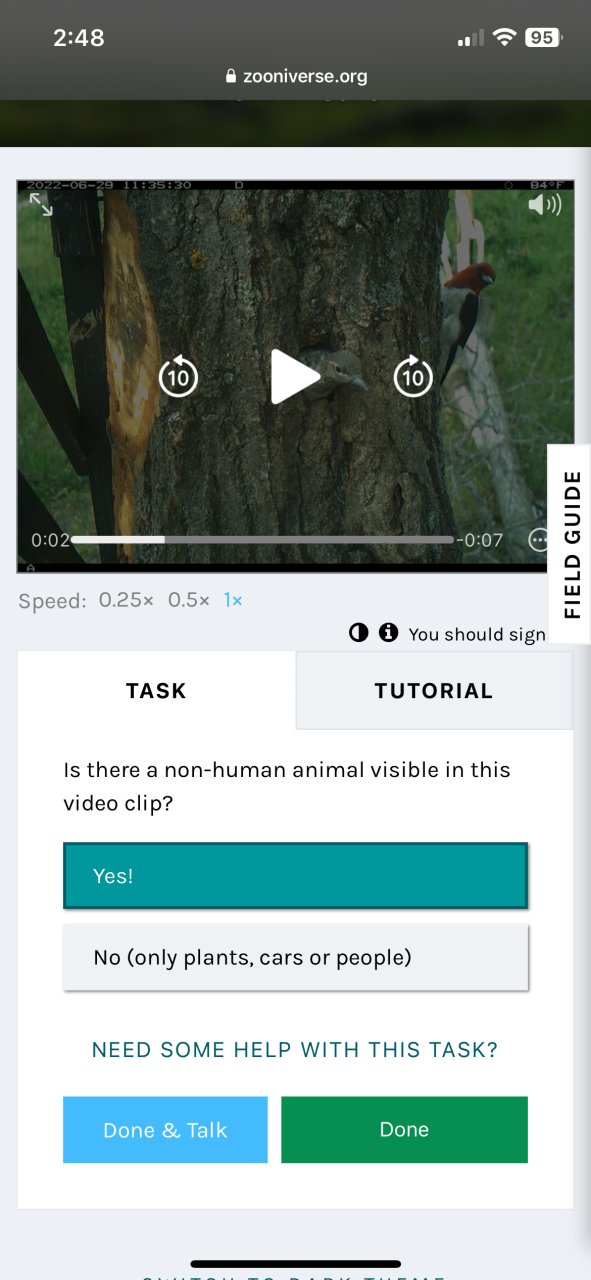The image size is (591, 1280).
Task: Tap the lock icon beside zooniverse.org
Action: 232,76
